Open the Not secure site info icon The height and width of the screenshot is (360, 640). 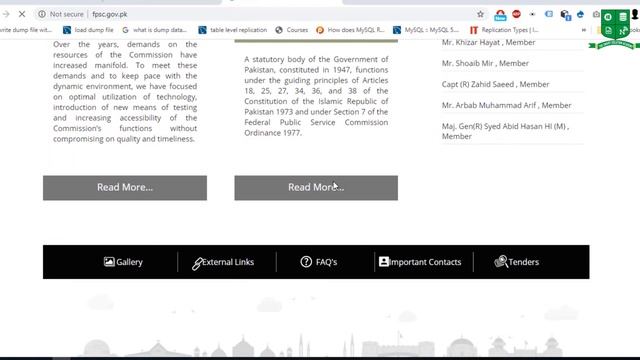point(42,14)
